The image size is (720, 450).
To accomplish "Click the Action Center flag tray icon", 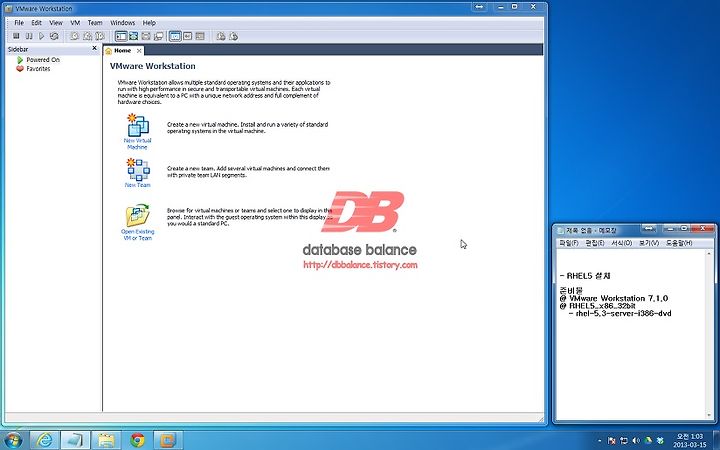I will [x=612, y=441].
